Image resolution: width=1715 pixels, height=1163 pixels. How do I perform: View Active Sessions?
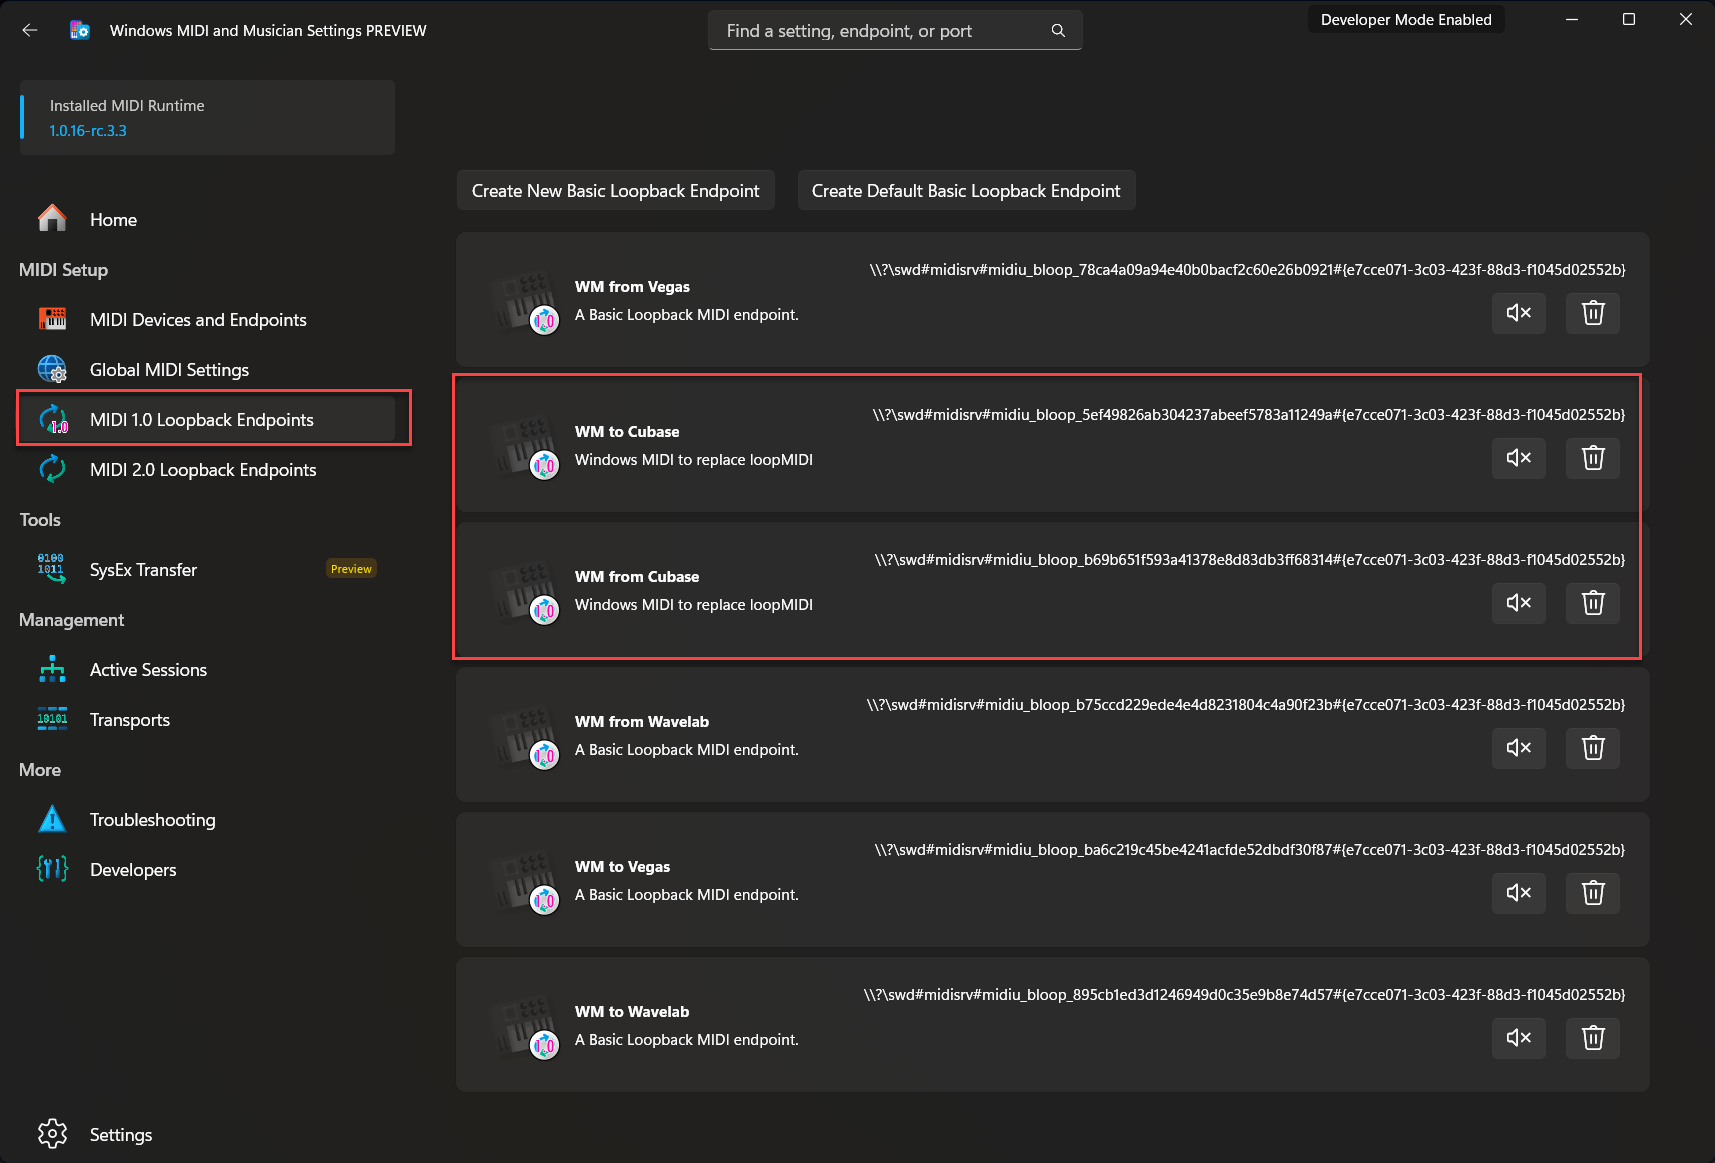pyautogui.click(x=207, y=670)
